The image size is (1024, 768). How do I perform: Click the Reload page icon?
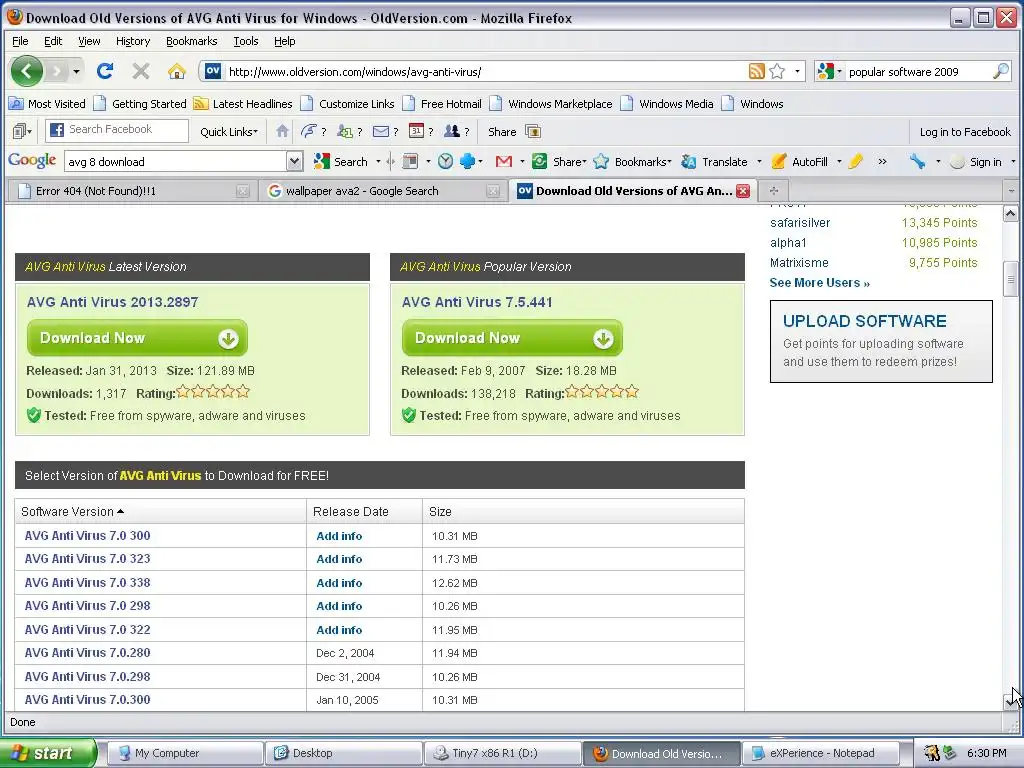[105, 71]
